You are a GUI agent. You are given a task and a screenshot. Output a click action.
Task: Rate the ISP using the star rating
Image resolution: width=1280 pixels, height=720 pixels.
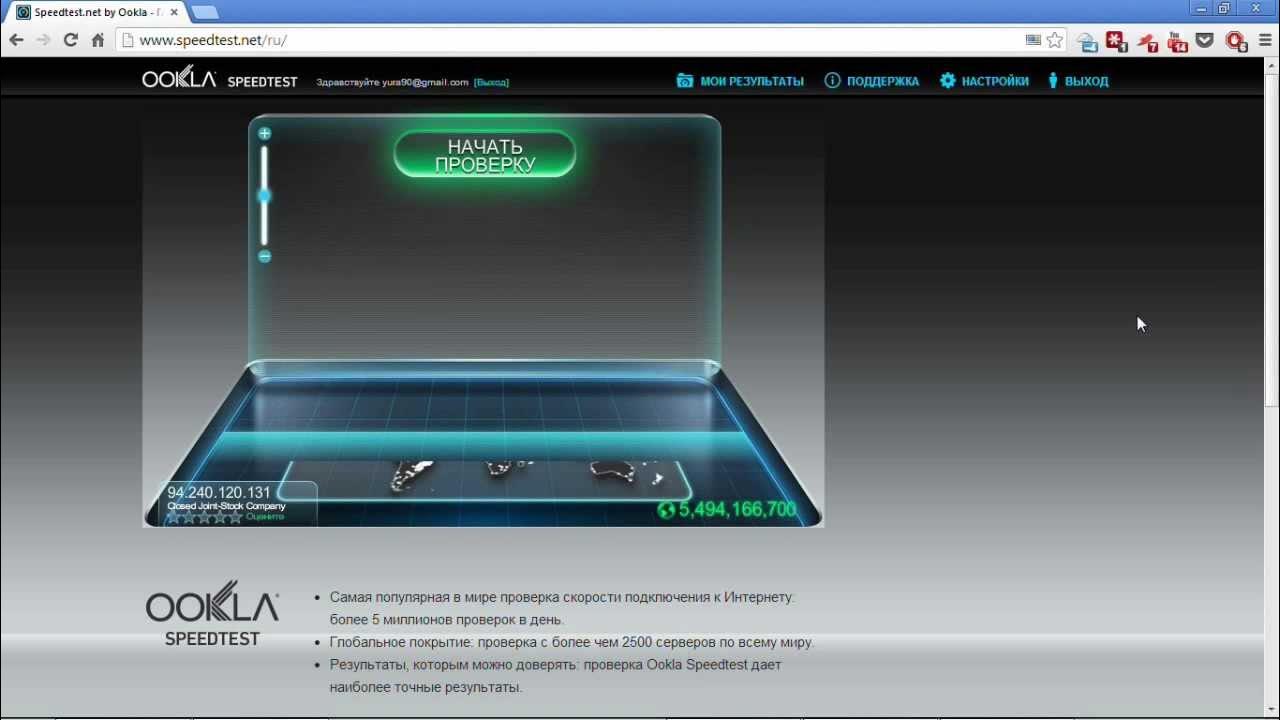(204, 517)
